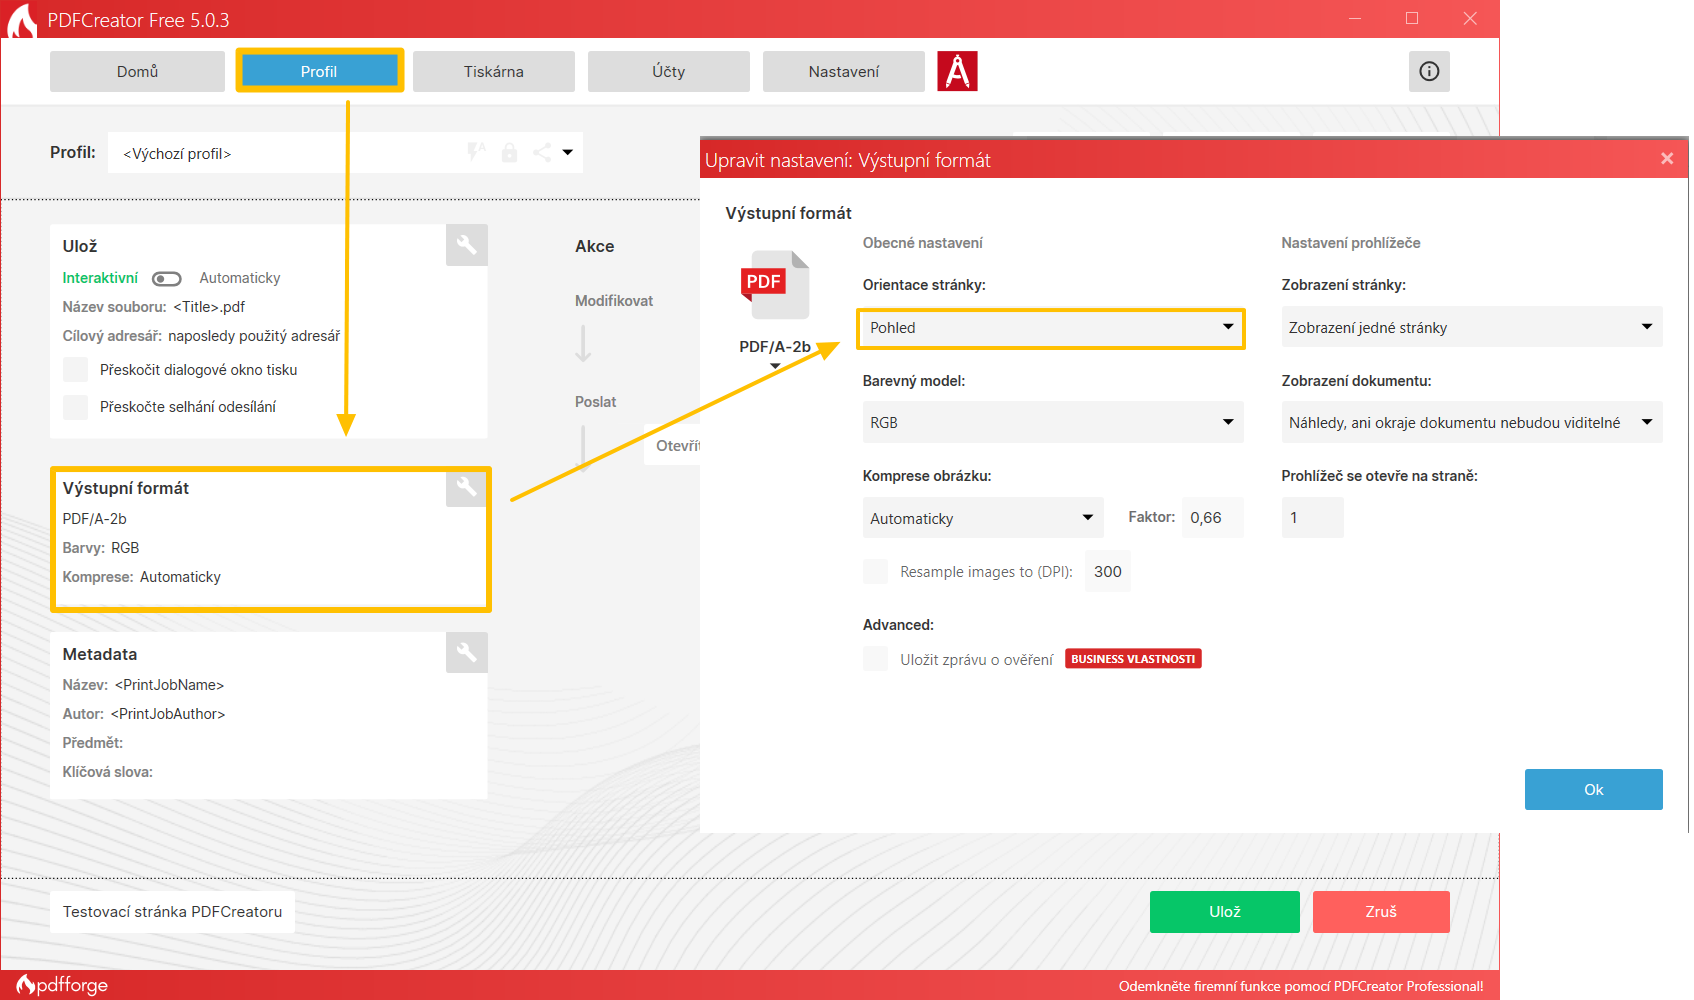Click the green Ulož button

pos(1224,912)
